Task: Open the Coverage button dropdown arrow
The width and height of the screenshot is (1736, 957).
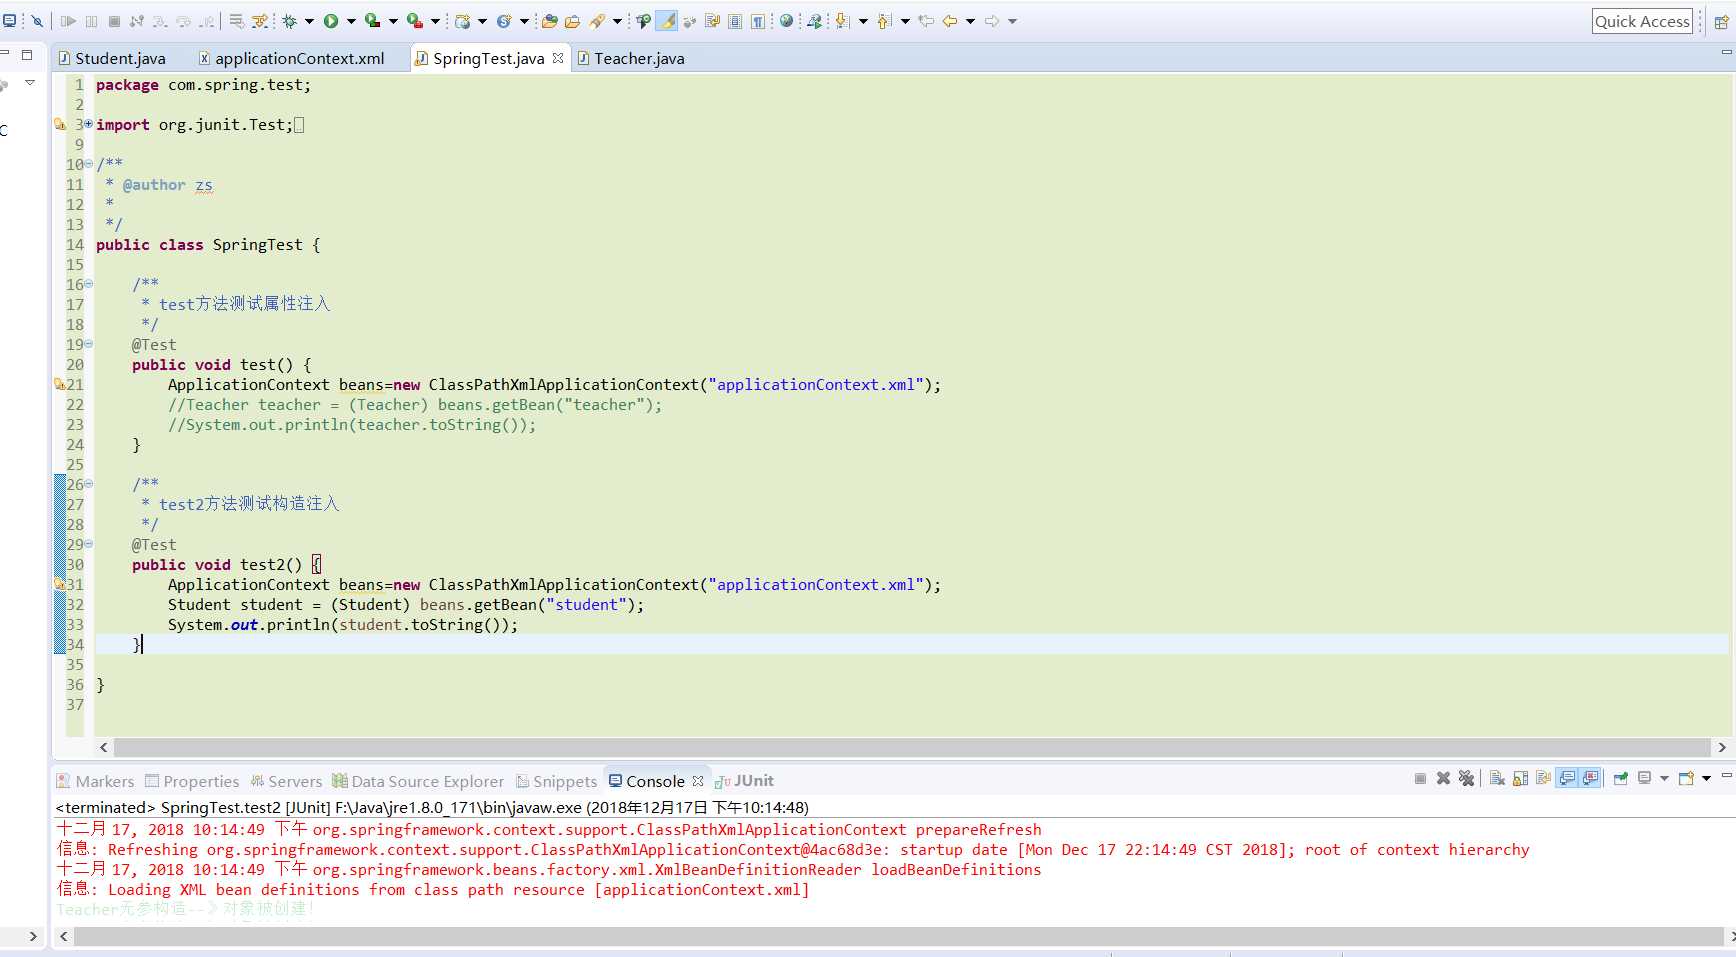Action: point(393,21)
